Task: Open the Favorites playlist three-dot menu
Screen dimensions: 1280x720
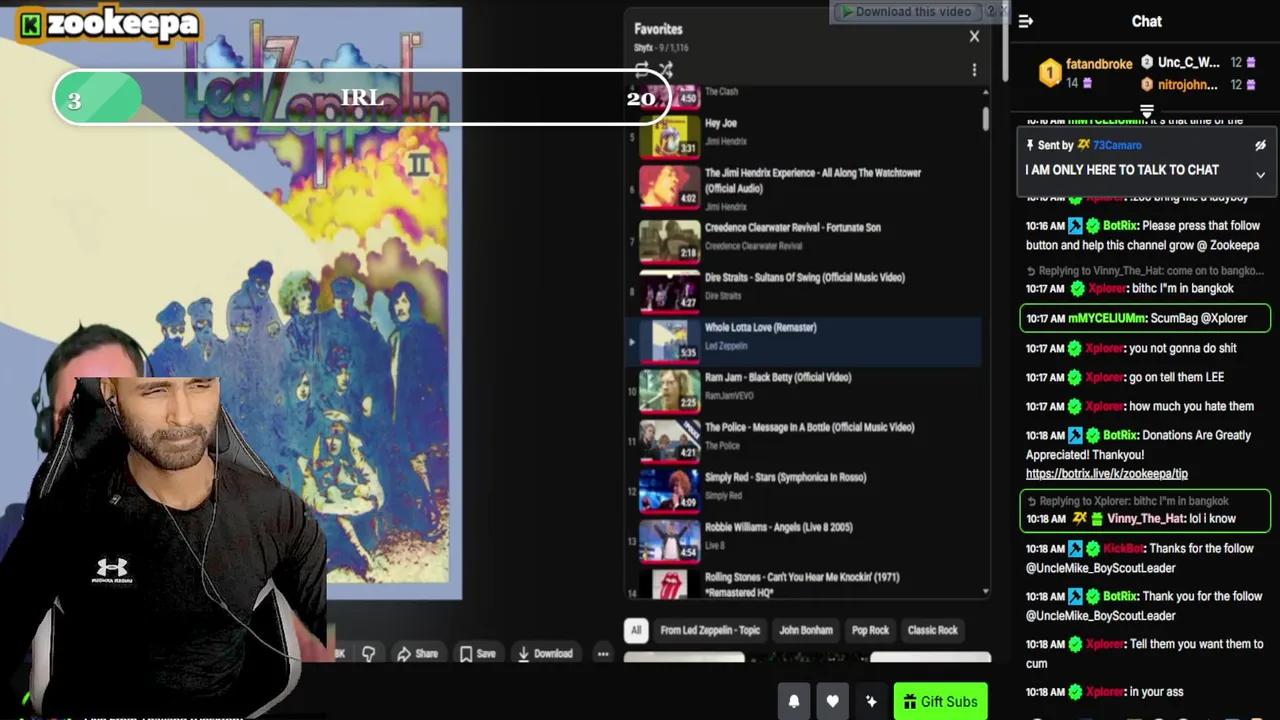Action: (x=974, y=70)
